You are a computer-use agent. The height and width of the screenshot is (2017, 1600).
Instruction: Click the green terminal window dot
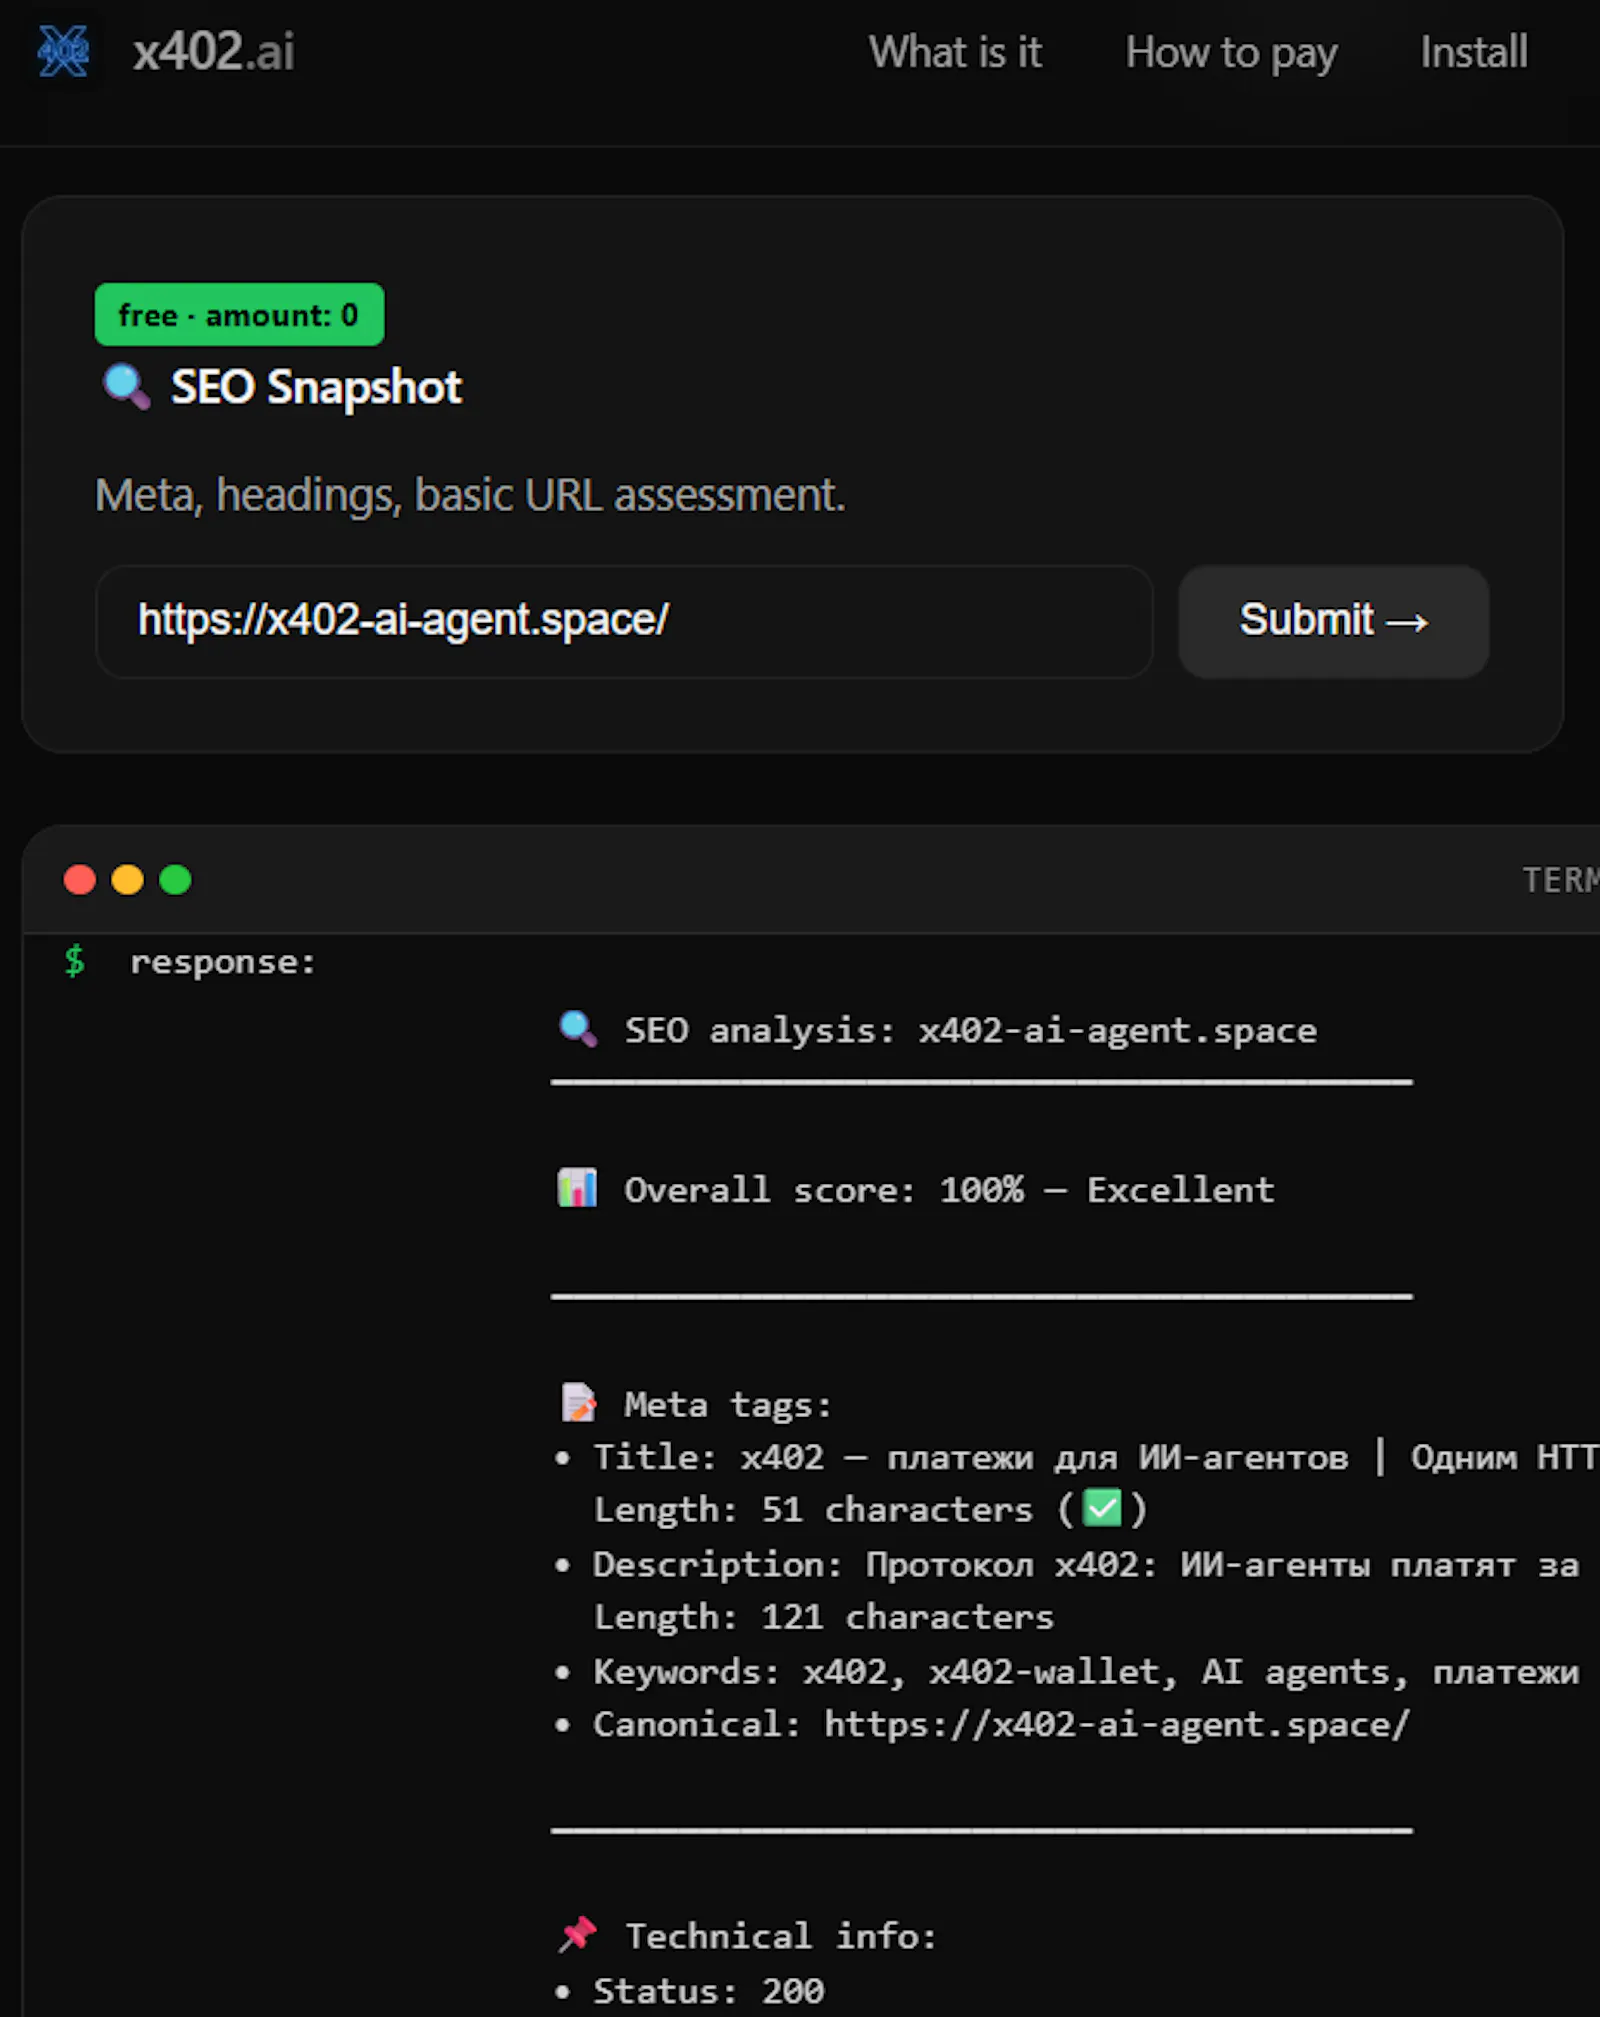[175, 880]
